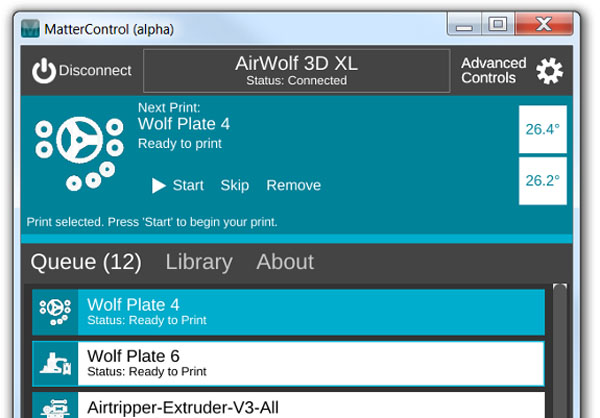
Task: Click the large Wolf Plate 4 preview thumbnail
Action: pyautogui.click(x=79, y=153)
